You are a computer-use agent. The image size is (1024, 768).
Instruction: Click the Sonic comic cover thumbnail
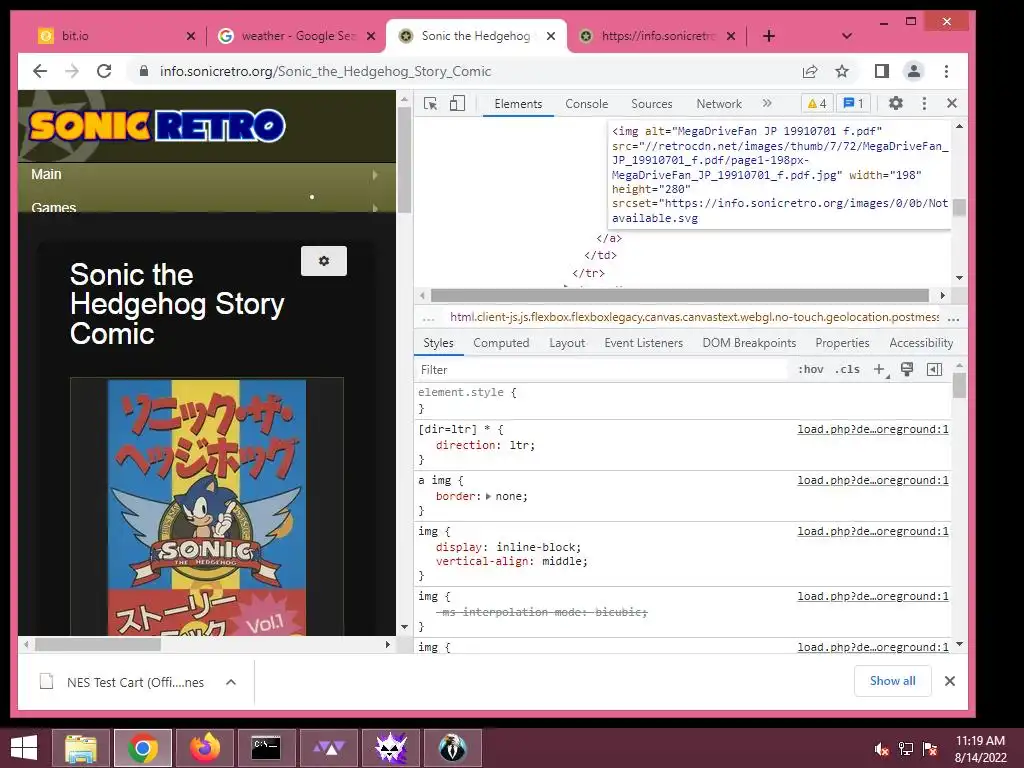click(206, 507)
